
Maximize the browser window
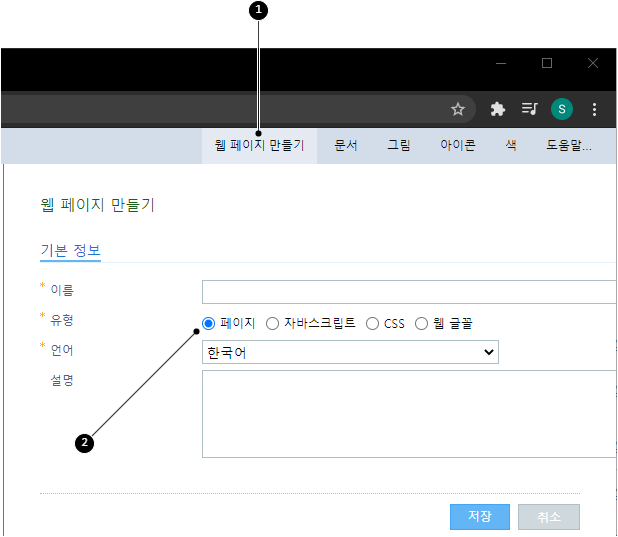coord(547,63)
